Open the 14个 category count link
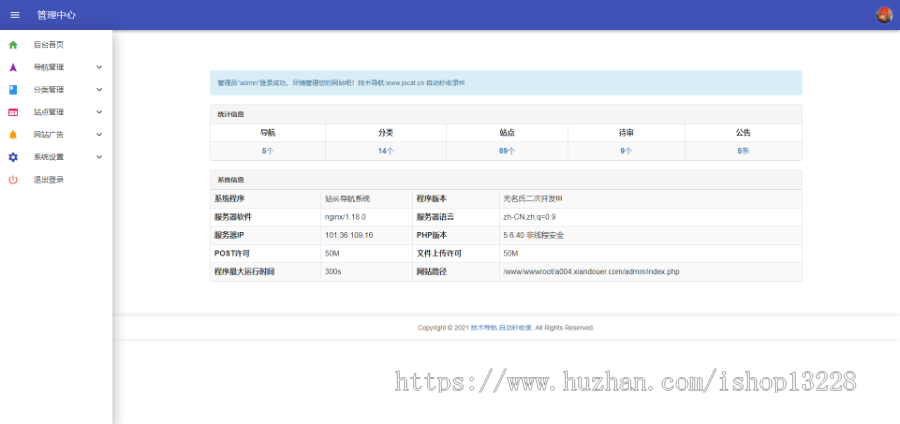900x424 pixels. (386, 151)
